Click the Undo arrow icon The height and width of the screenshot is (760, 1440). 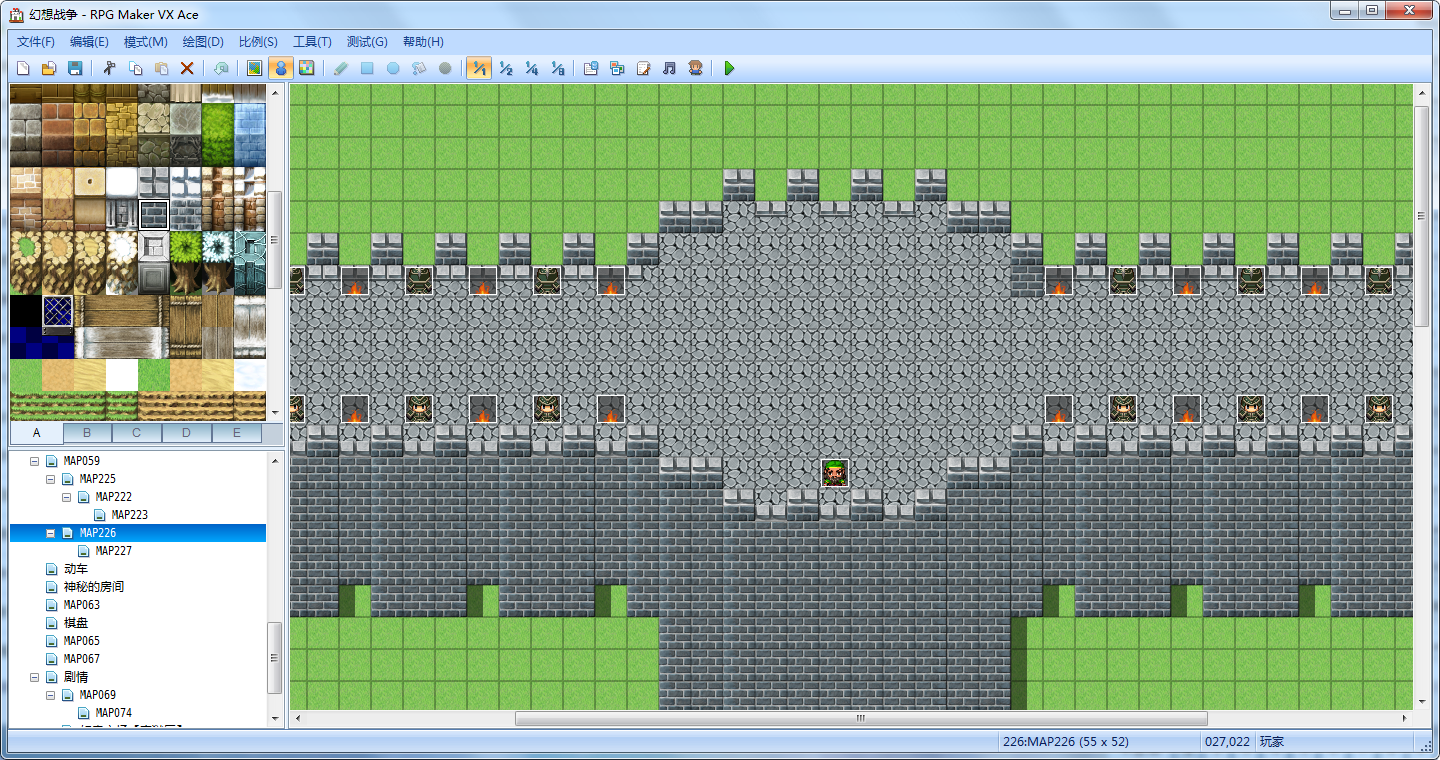tap(221, 68)
